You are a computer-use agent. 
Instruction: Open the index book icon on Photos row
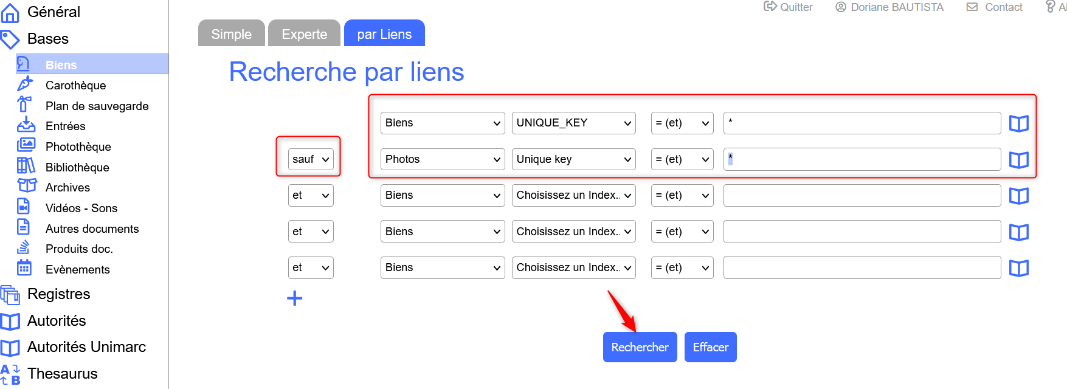point(1018,159)
